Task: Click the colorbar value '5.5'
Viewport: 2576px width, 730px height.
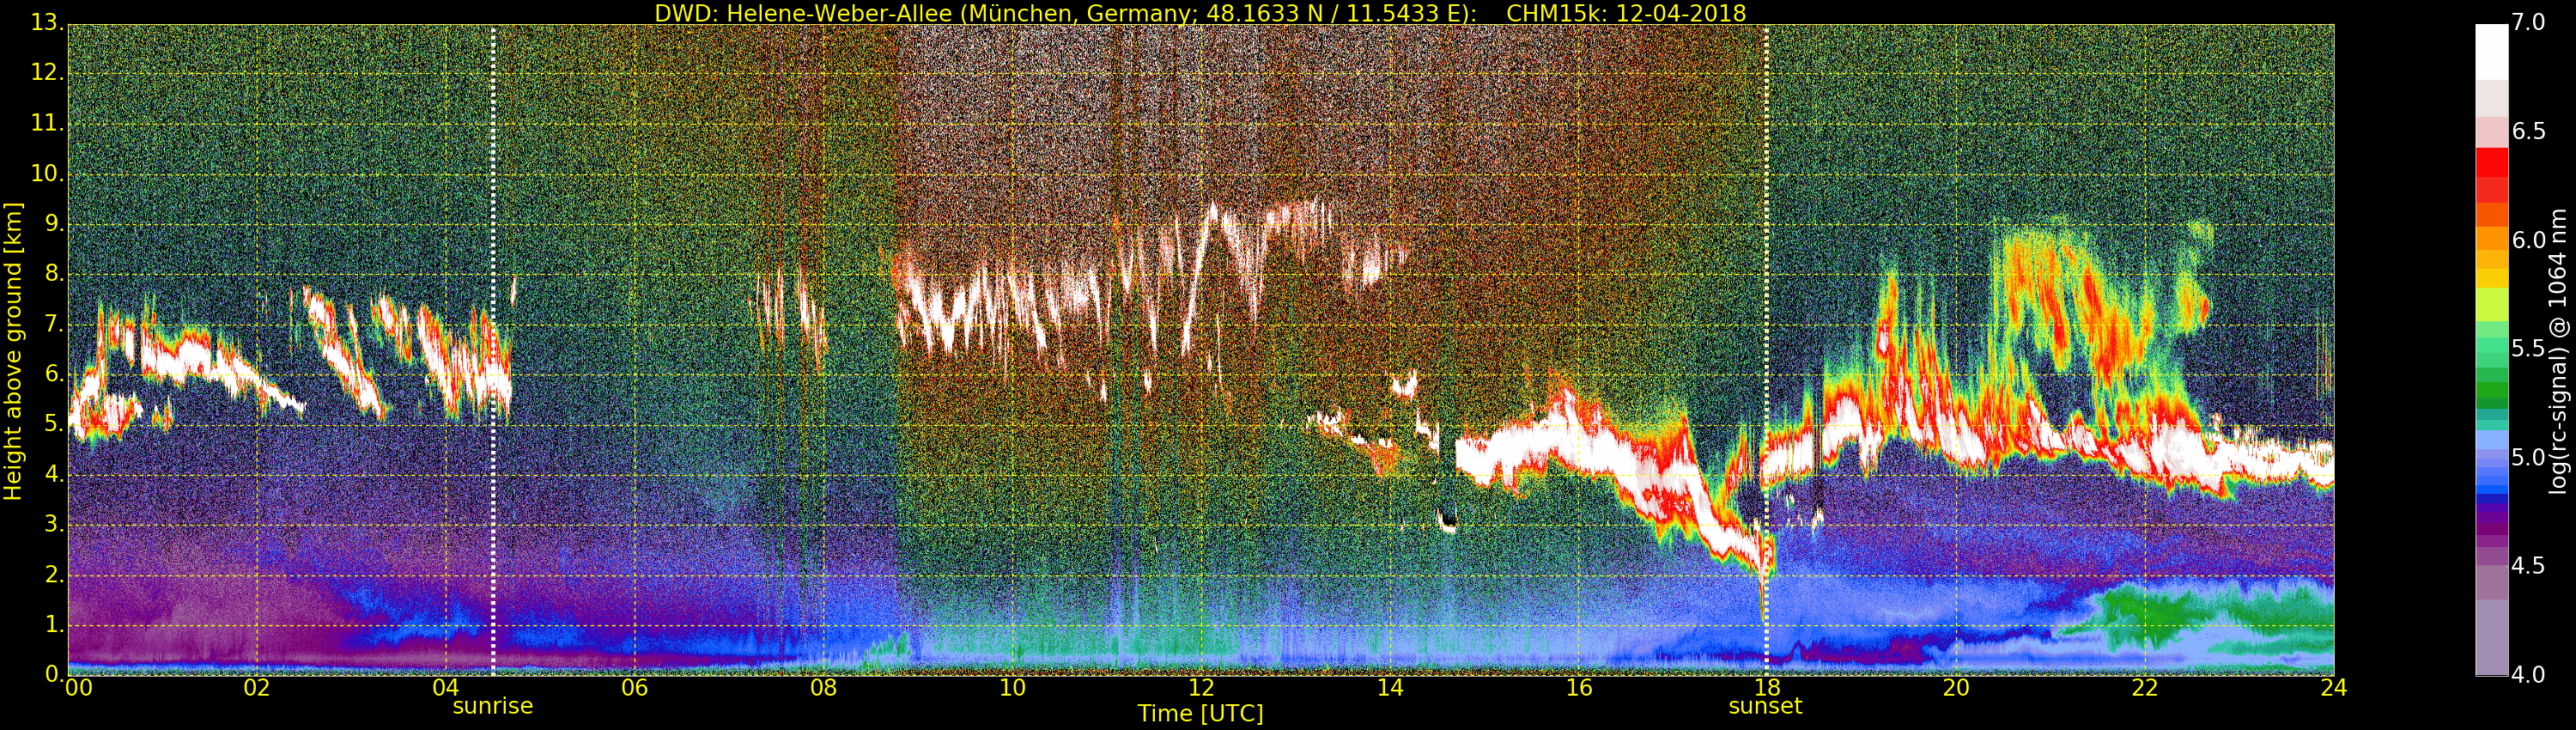Action: 2528,348
